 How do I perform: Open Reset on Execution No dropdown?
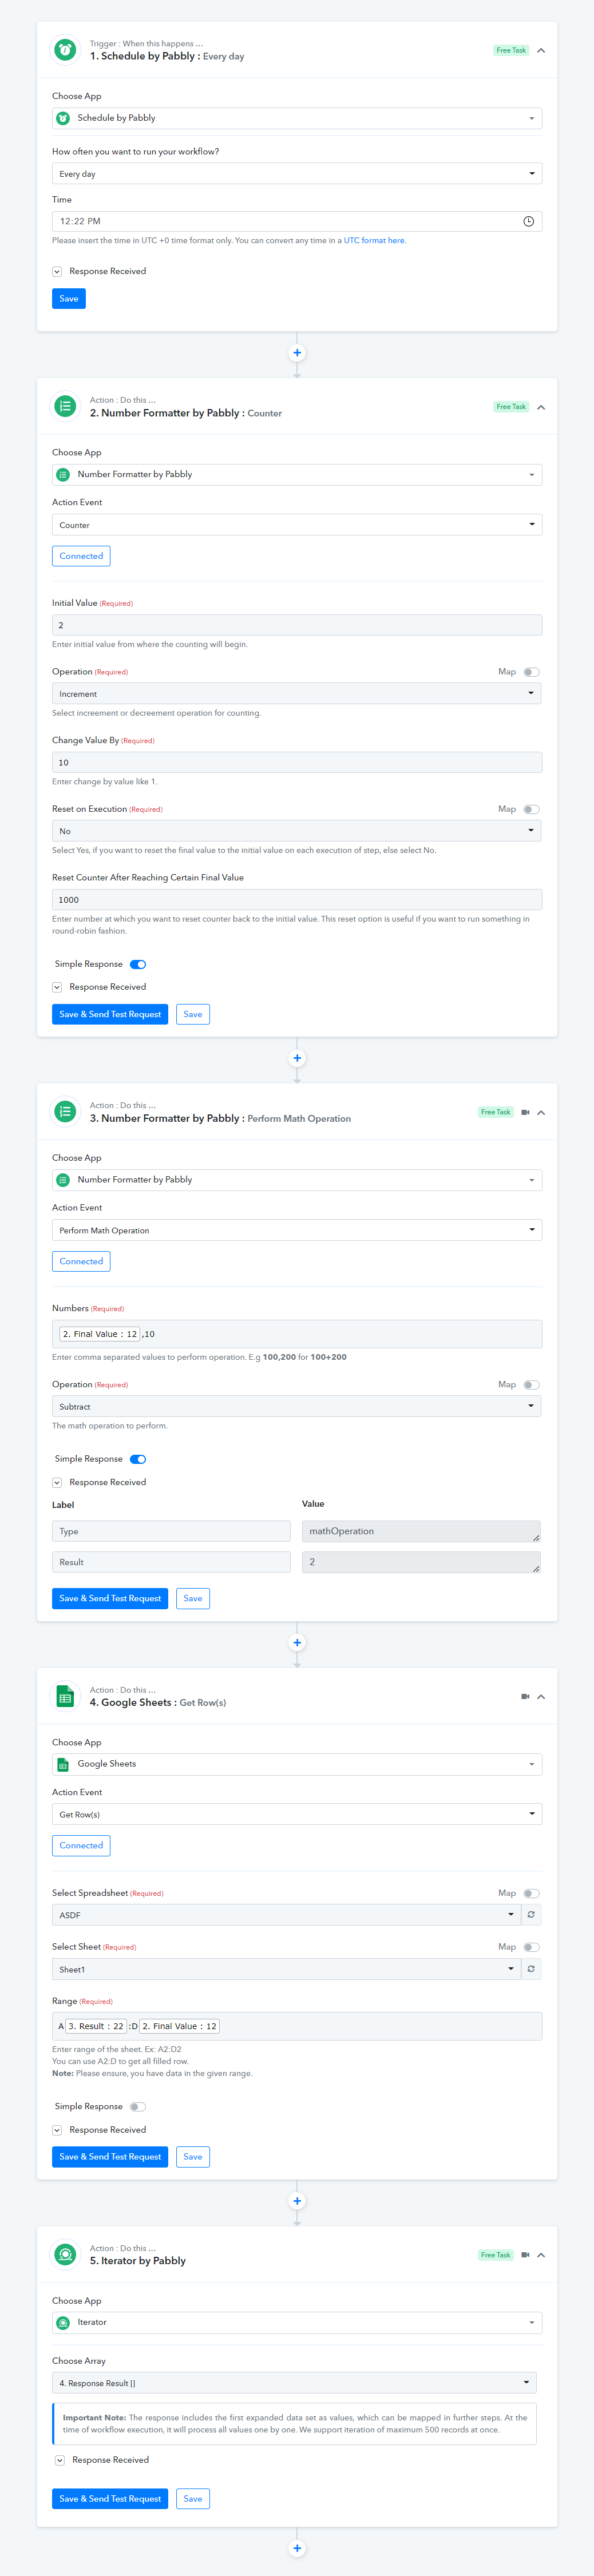[297, 831]
